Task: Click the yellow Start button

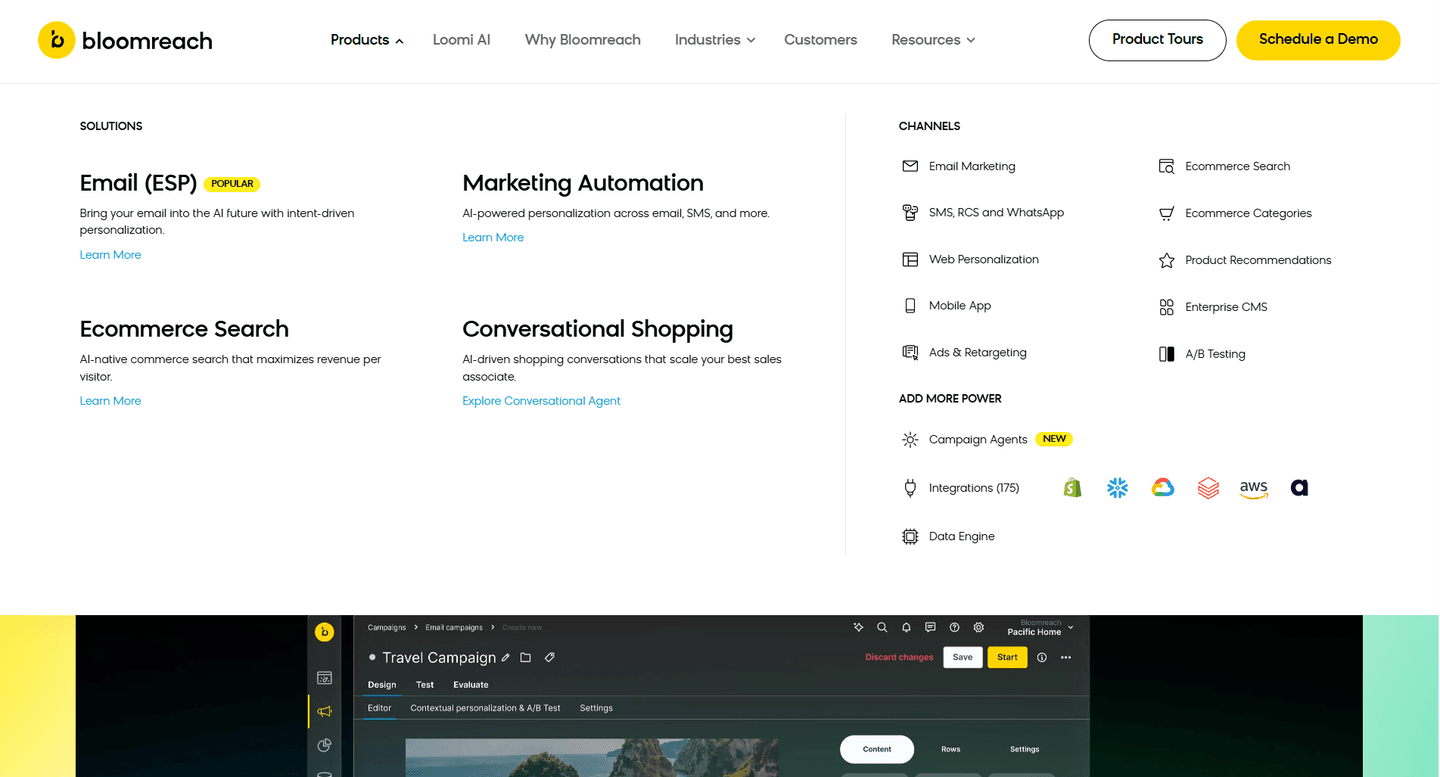Action: (1007, 657)
